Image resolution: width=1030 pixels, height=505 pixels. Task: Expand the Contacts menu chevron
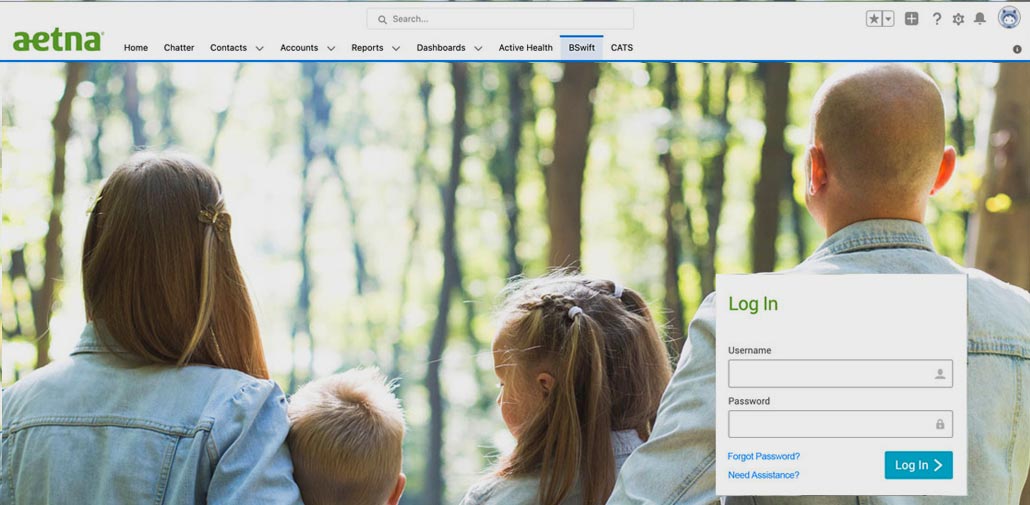[x=260, y=48]
